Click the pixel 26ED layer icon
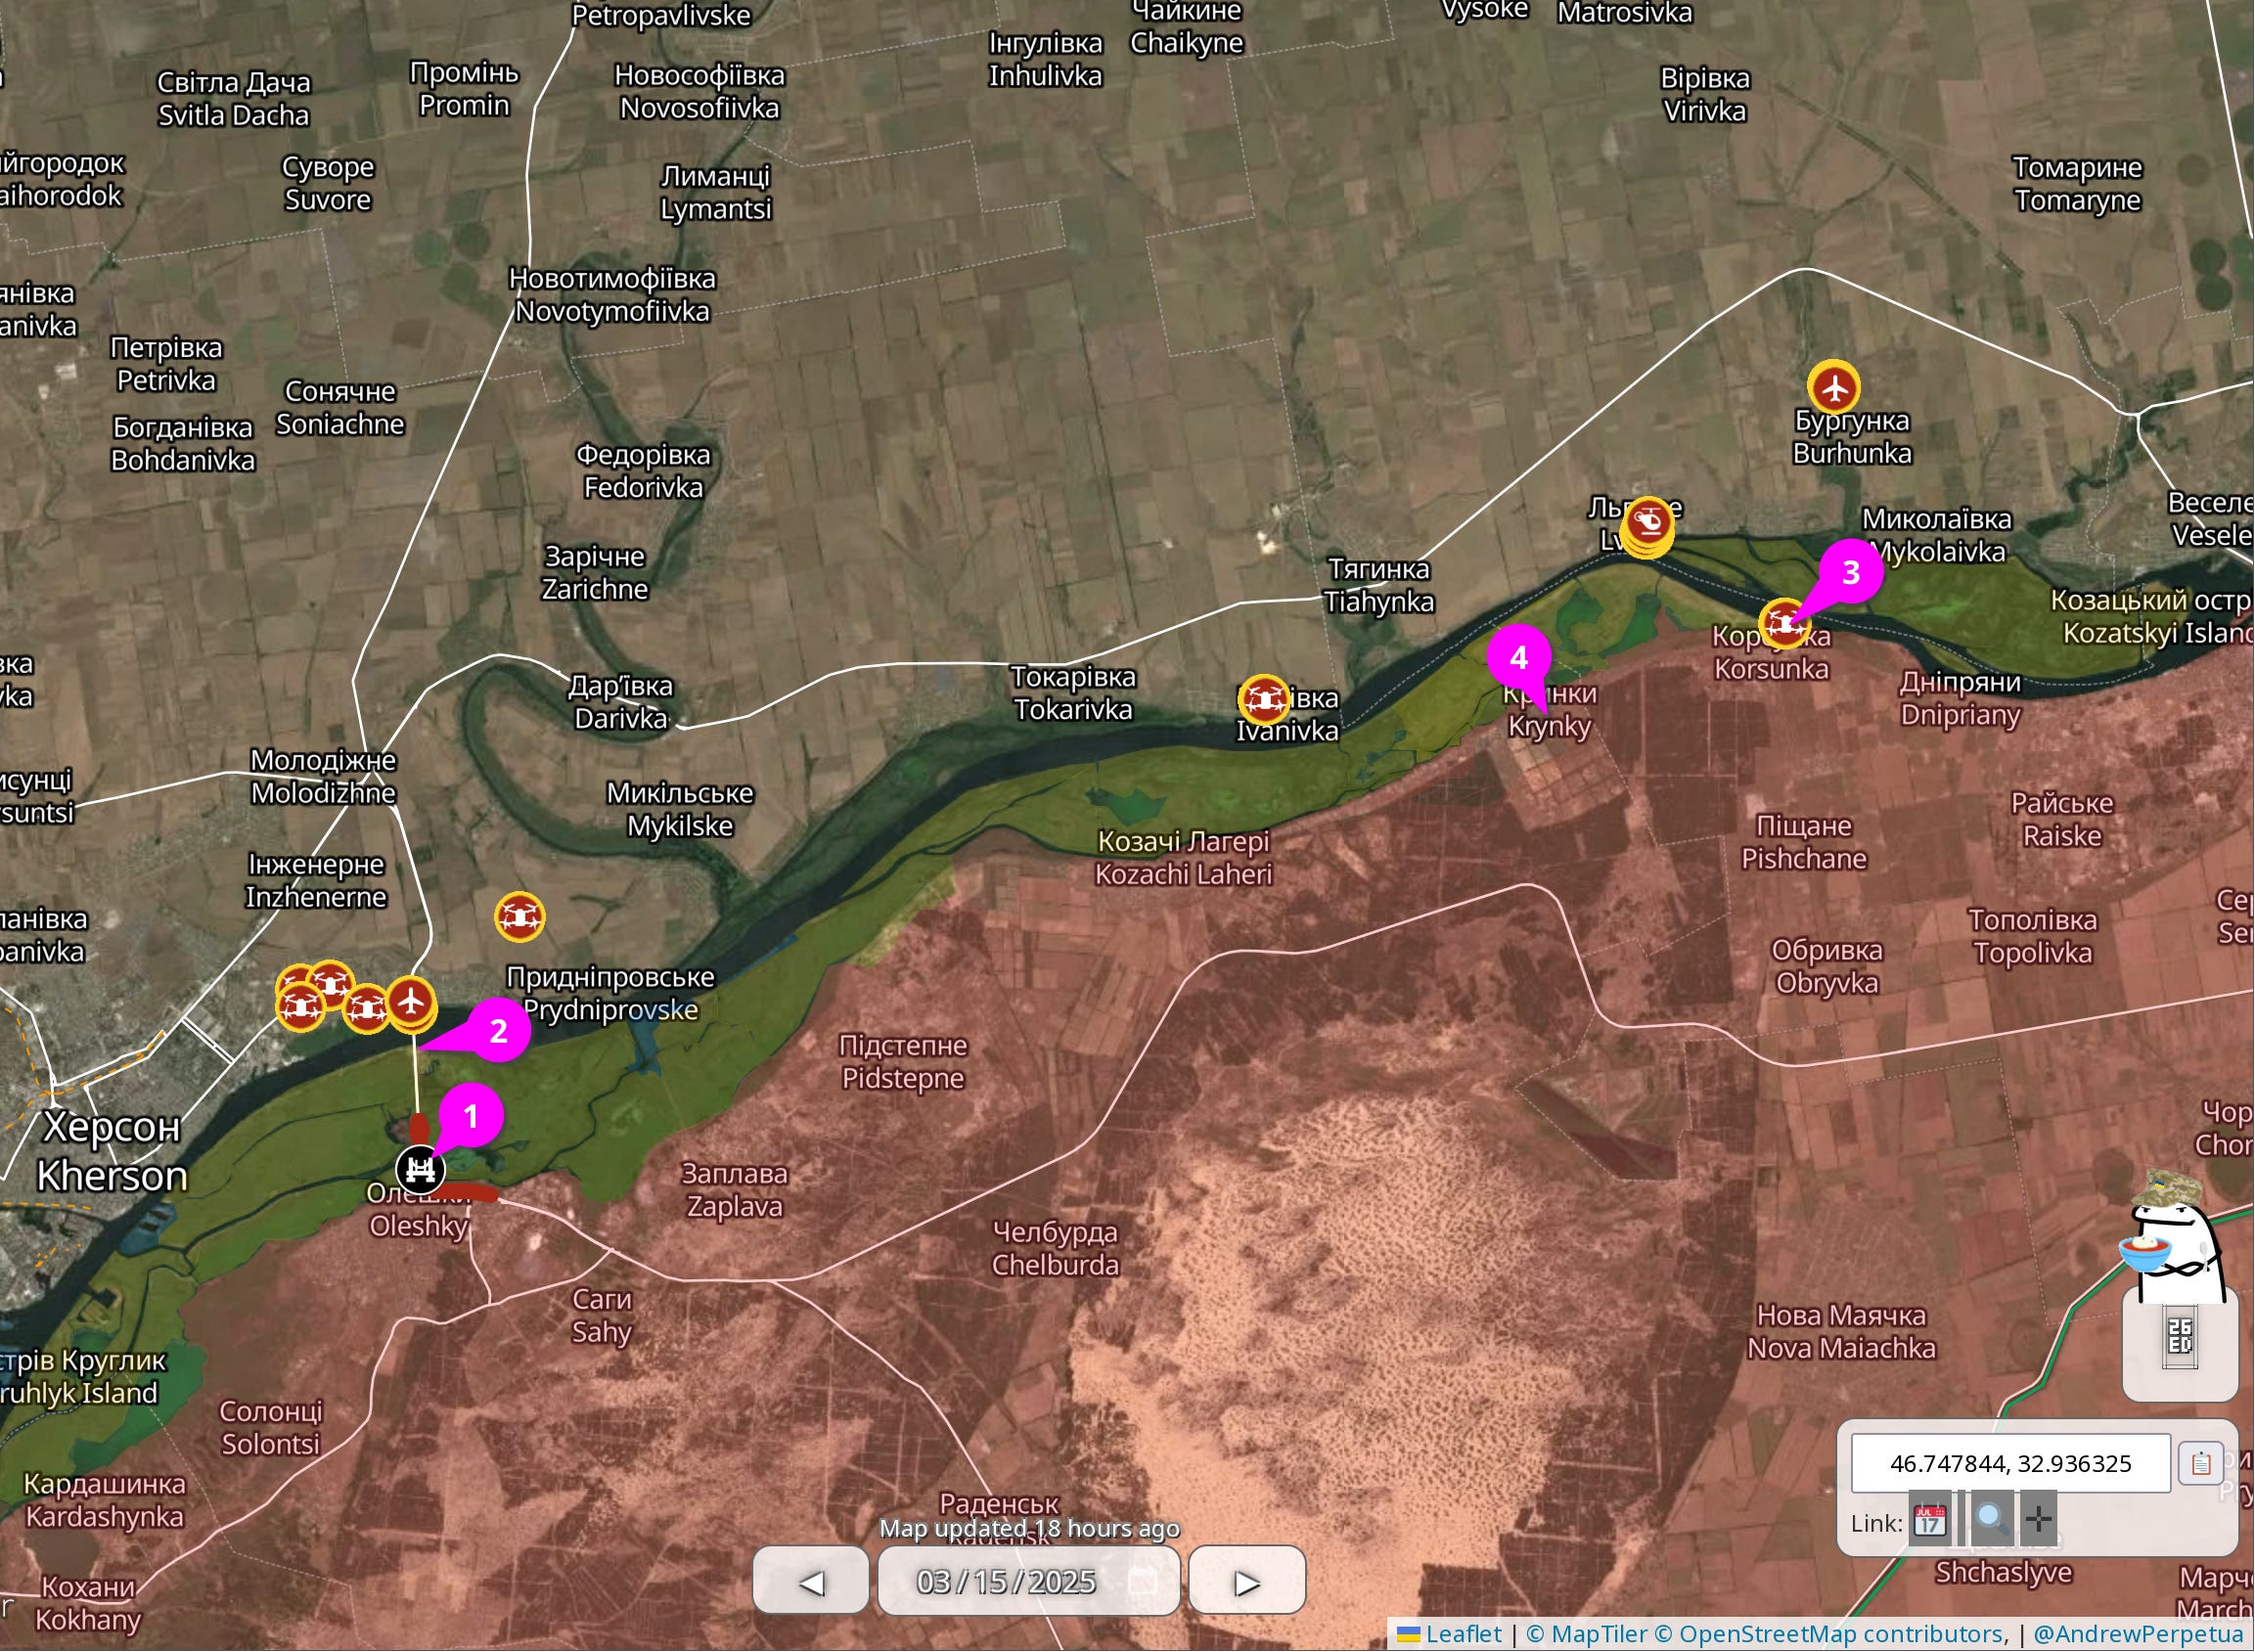 (2179, 1337)
